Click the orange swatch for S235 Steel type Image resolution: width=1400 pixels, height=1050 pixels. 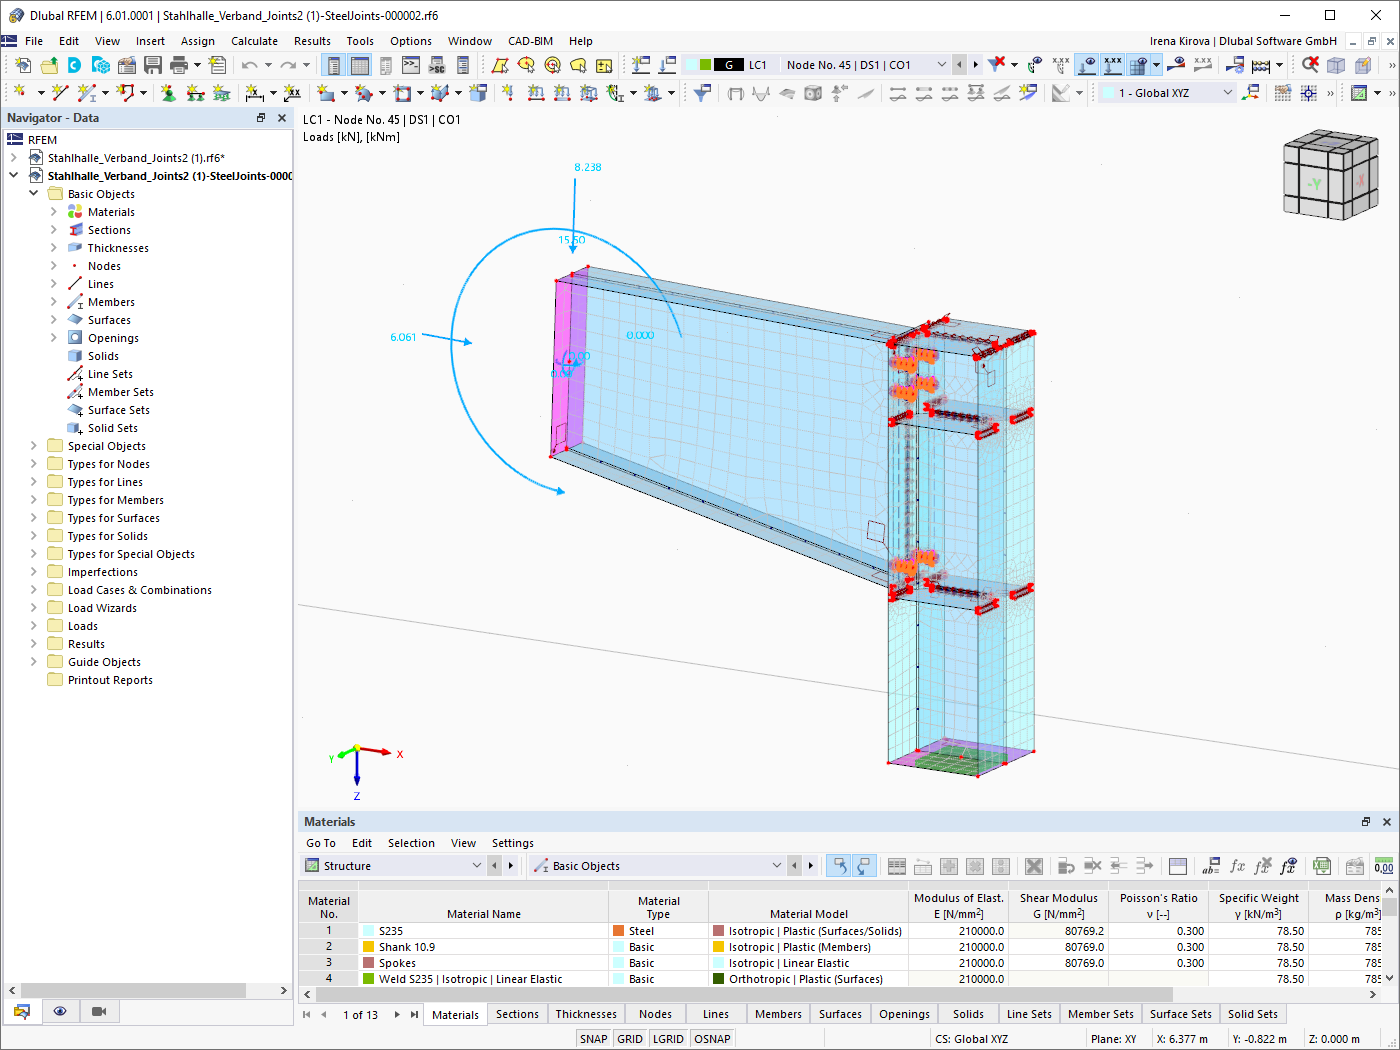click(x=618, y=931)
